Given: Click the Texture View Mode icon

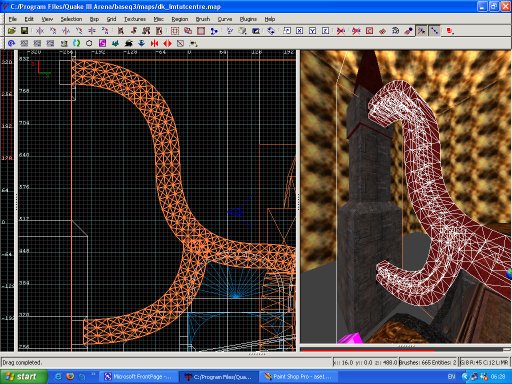Looking at the screenshot, I should [242, 31].
